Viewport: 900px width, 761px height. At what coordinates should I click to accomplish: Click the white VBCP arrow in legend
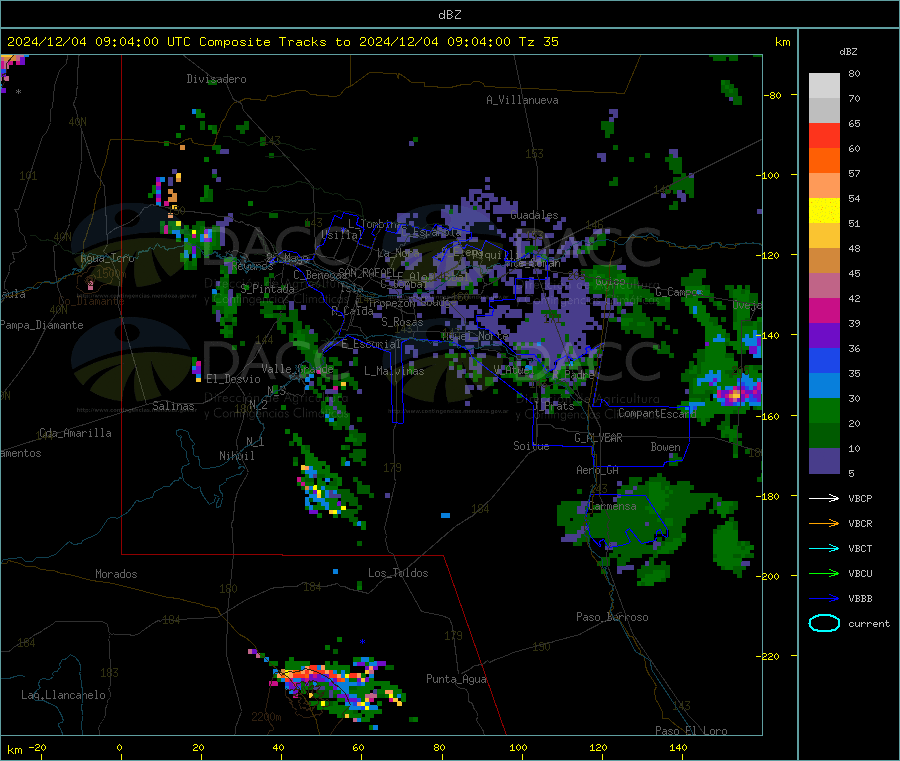tap(824, 498)
